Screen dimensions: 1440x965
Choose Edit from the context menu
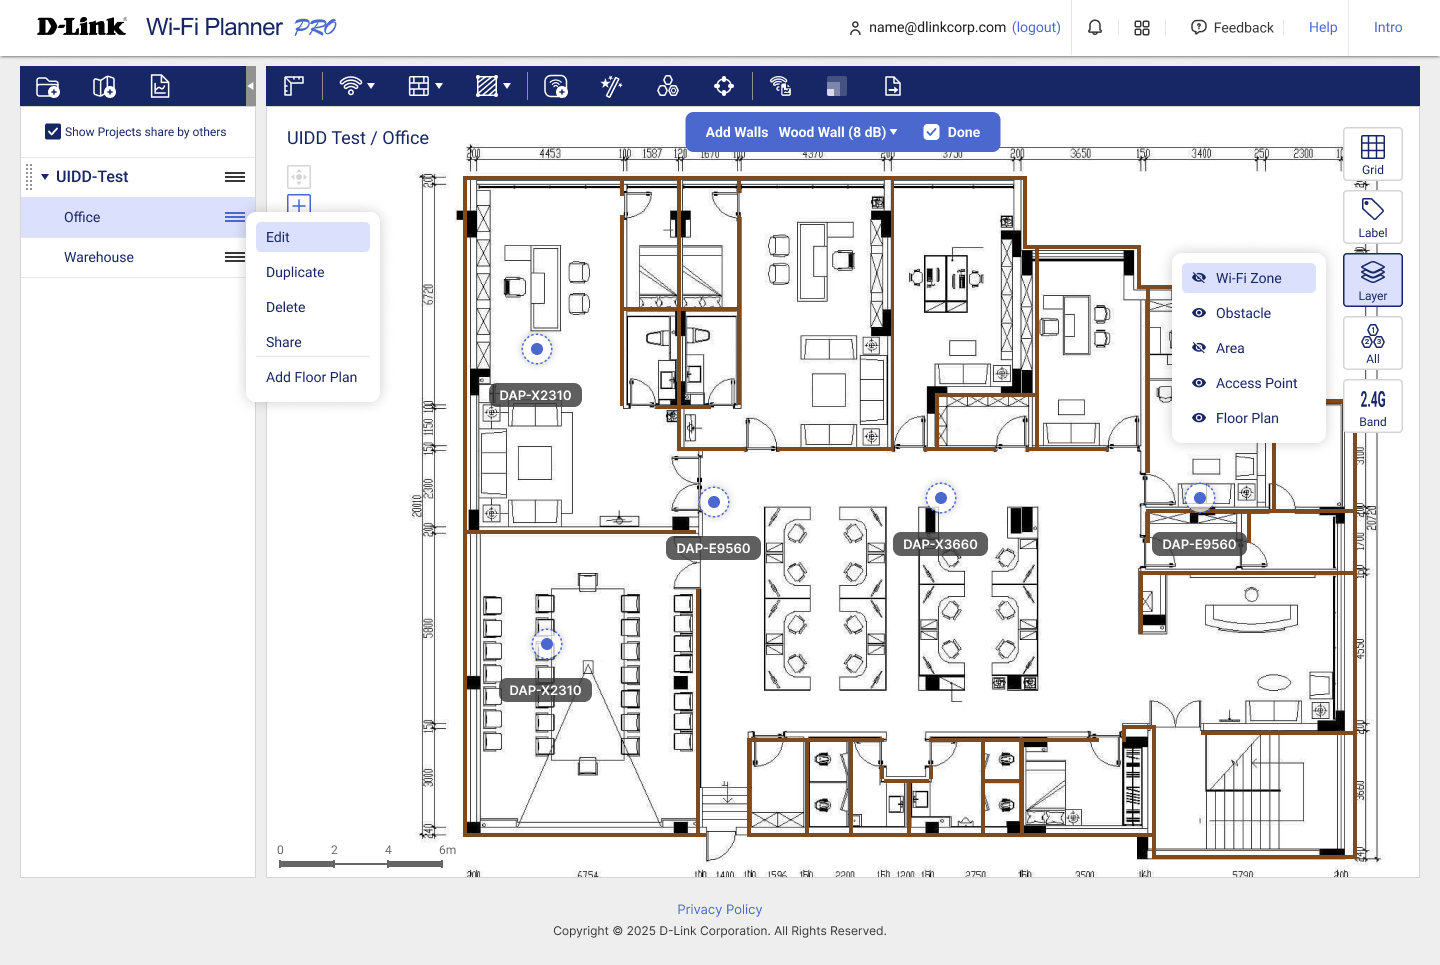[x=313, y=237]
